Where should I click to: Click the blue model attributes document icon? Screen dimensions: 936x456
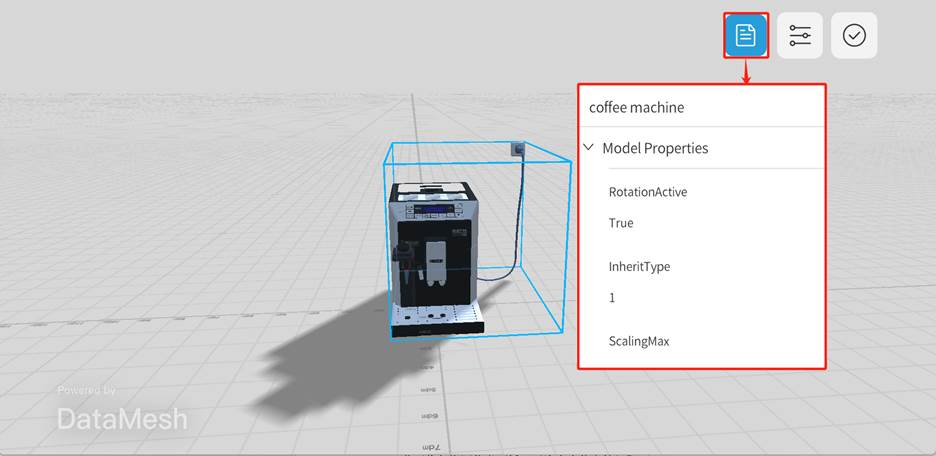tap(746, 36)
